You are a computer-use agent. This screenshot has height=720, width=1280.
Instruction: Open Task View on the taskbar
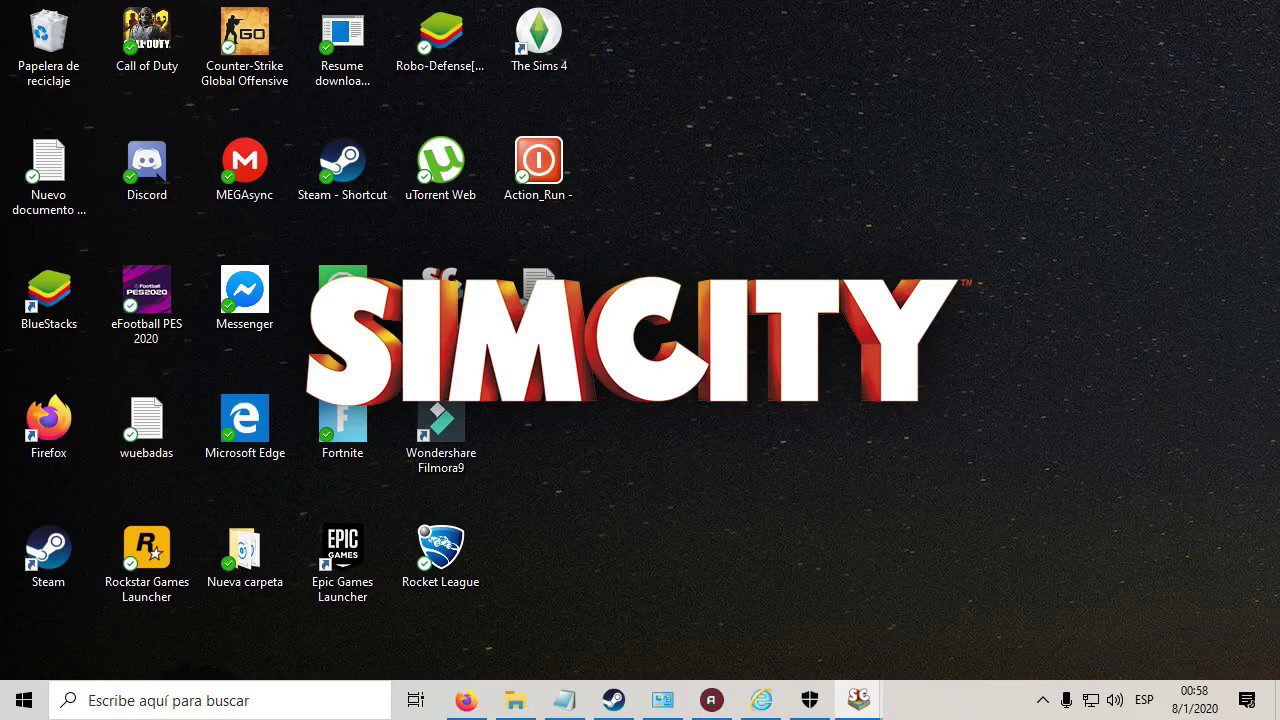[416, 700]
